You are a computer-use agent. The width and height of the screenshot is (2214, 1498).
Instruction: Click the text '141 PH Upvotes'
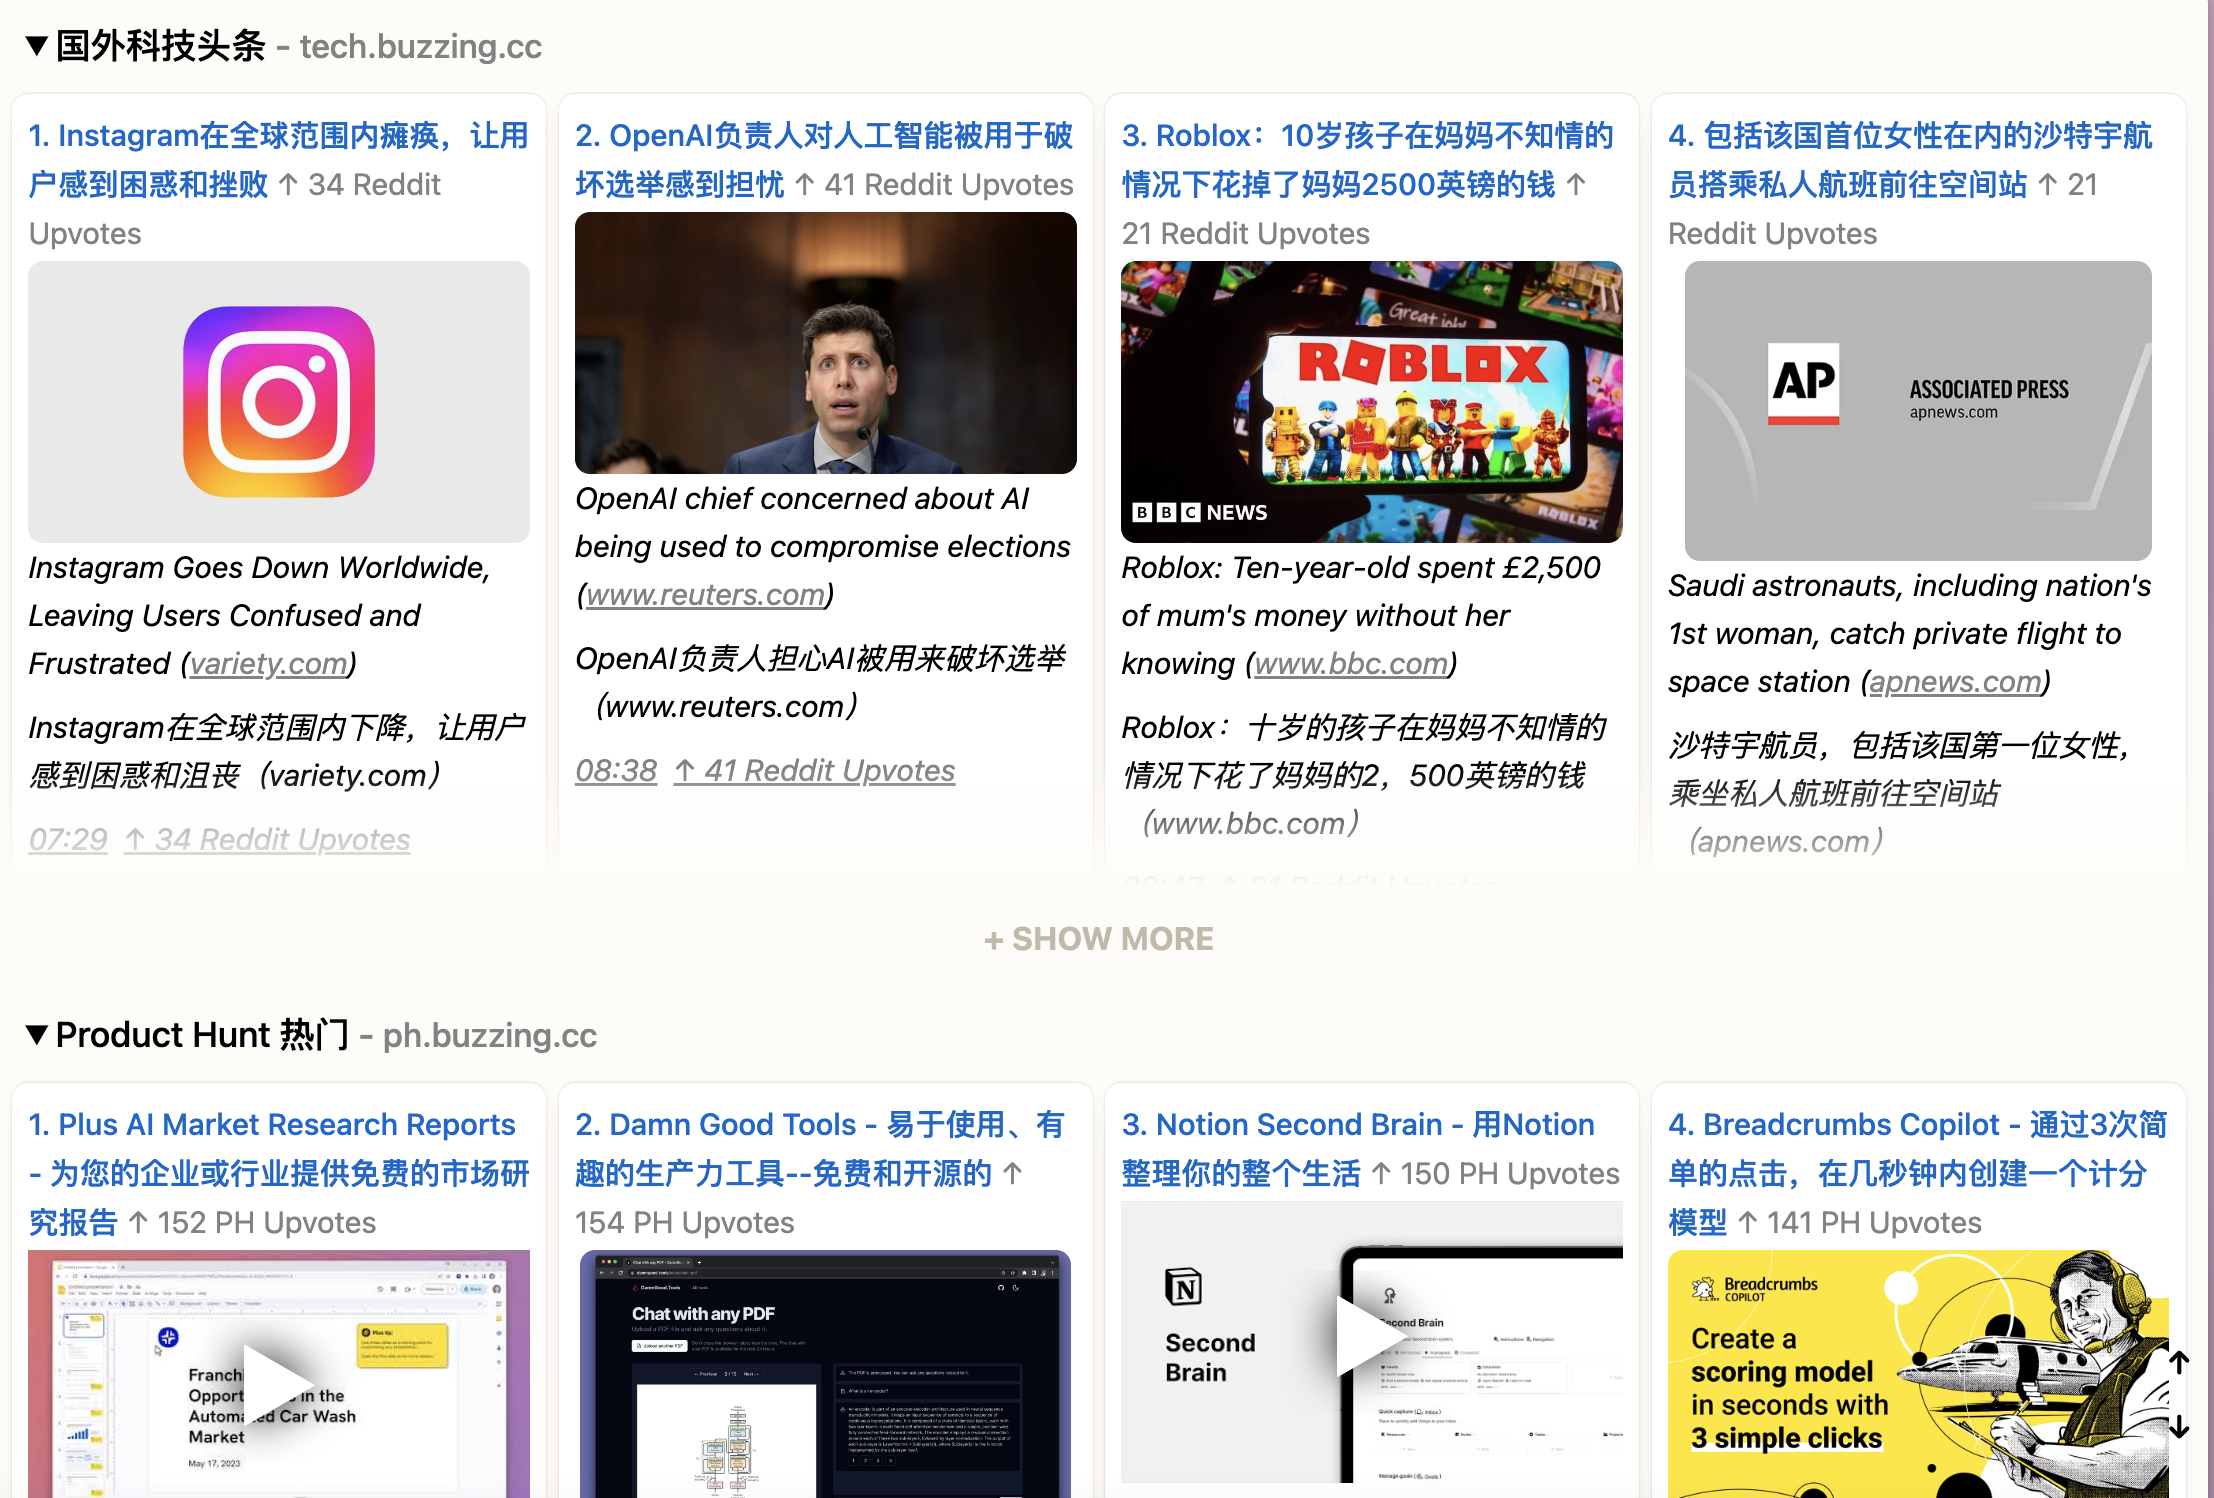coord(1874,1222)
